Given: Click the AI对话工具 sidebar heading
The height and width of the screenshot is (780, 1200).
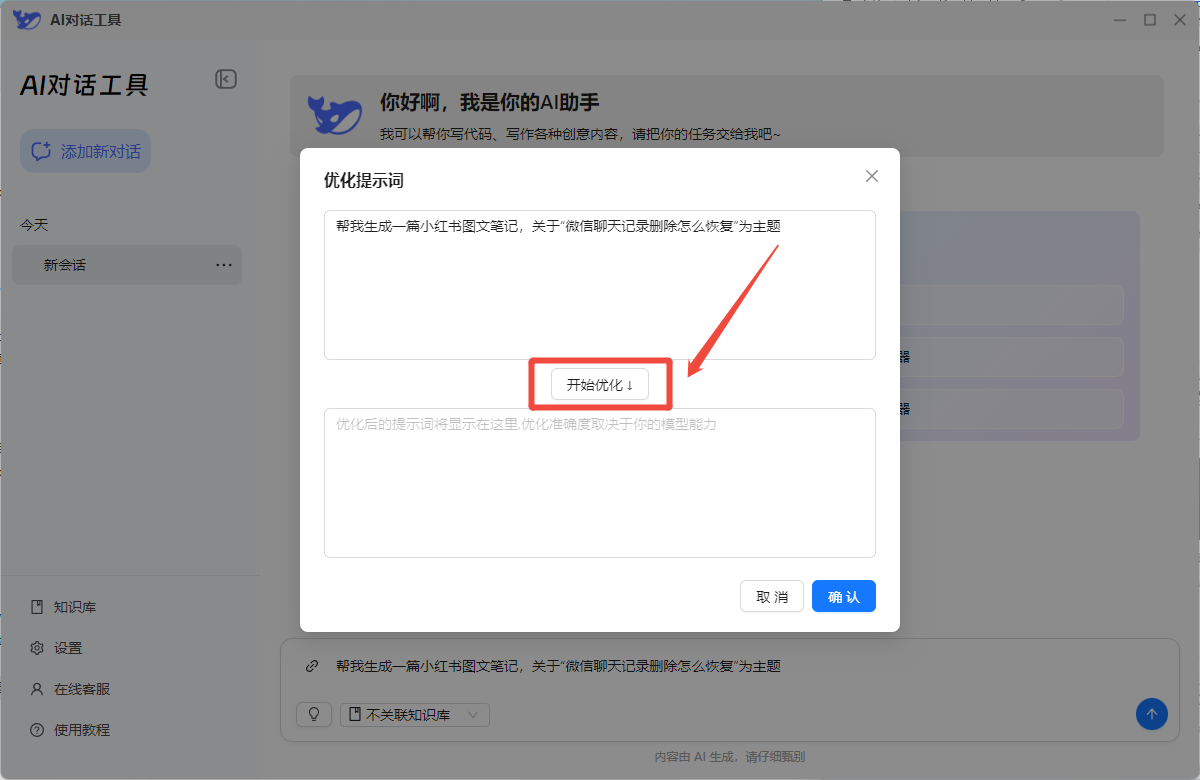Looking at the screenshot, I should click(84, 85).
